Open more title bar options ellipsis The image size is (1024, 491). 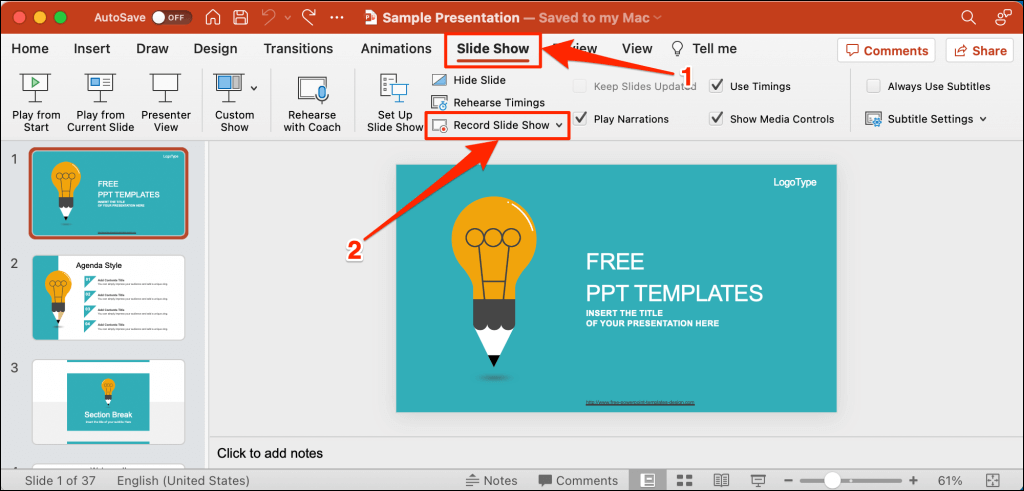[337, 18]
